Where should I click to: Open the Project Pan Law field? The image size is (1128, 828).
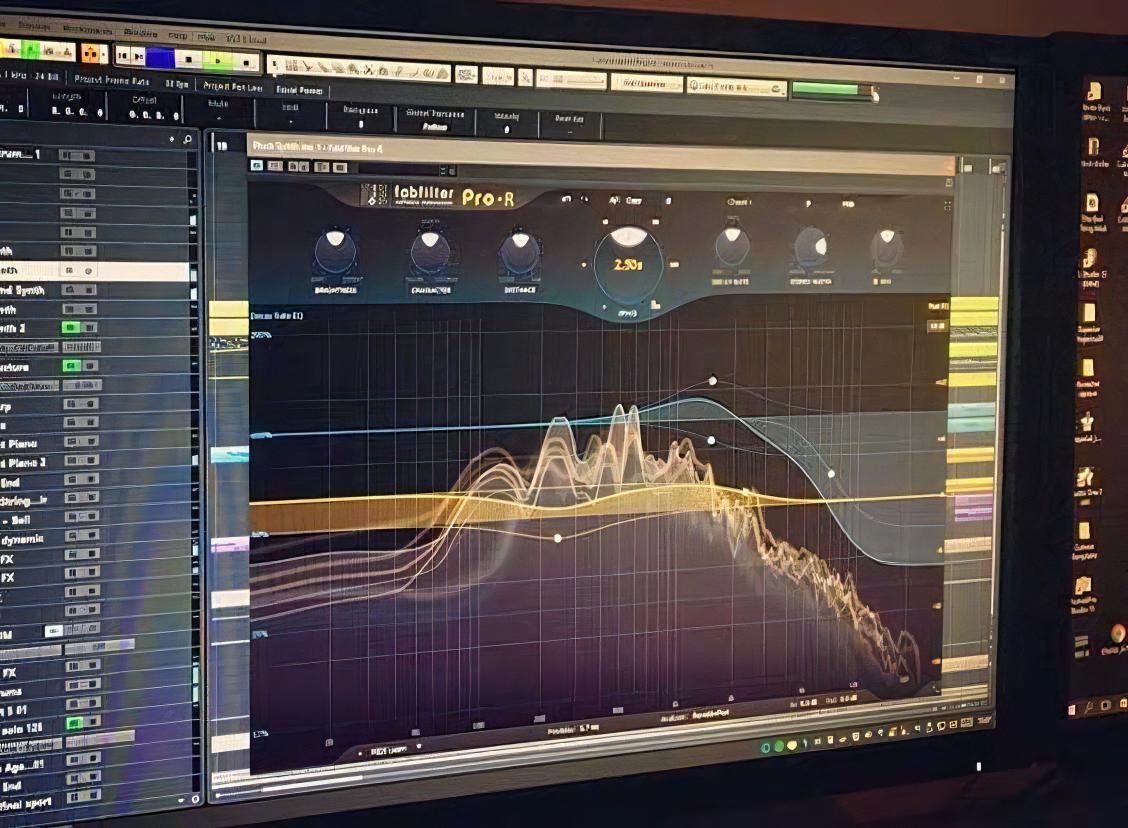tap(232, 86)
